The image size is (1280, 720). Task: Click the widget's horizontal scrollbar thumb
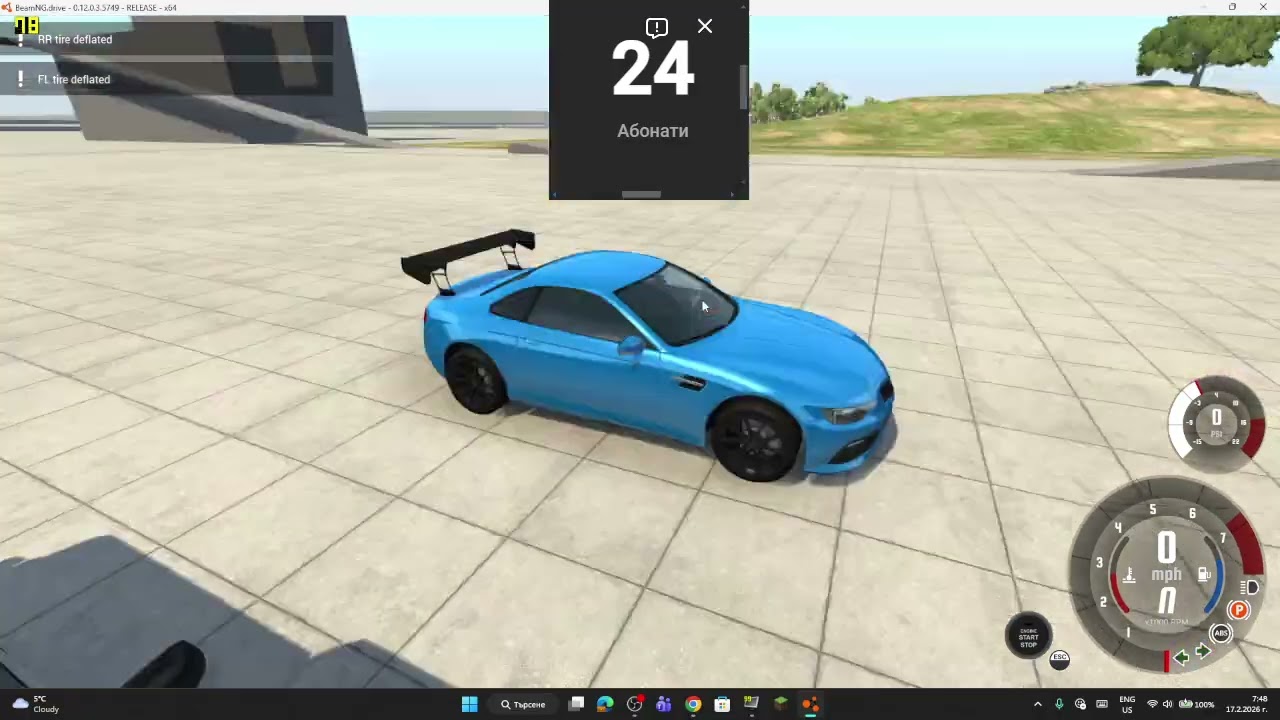tap(641, 194)
